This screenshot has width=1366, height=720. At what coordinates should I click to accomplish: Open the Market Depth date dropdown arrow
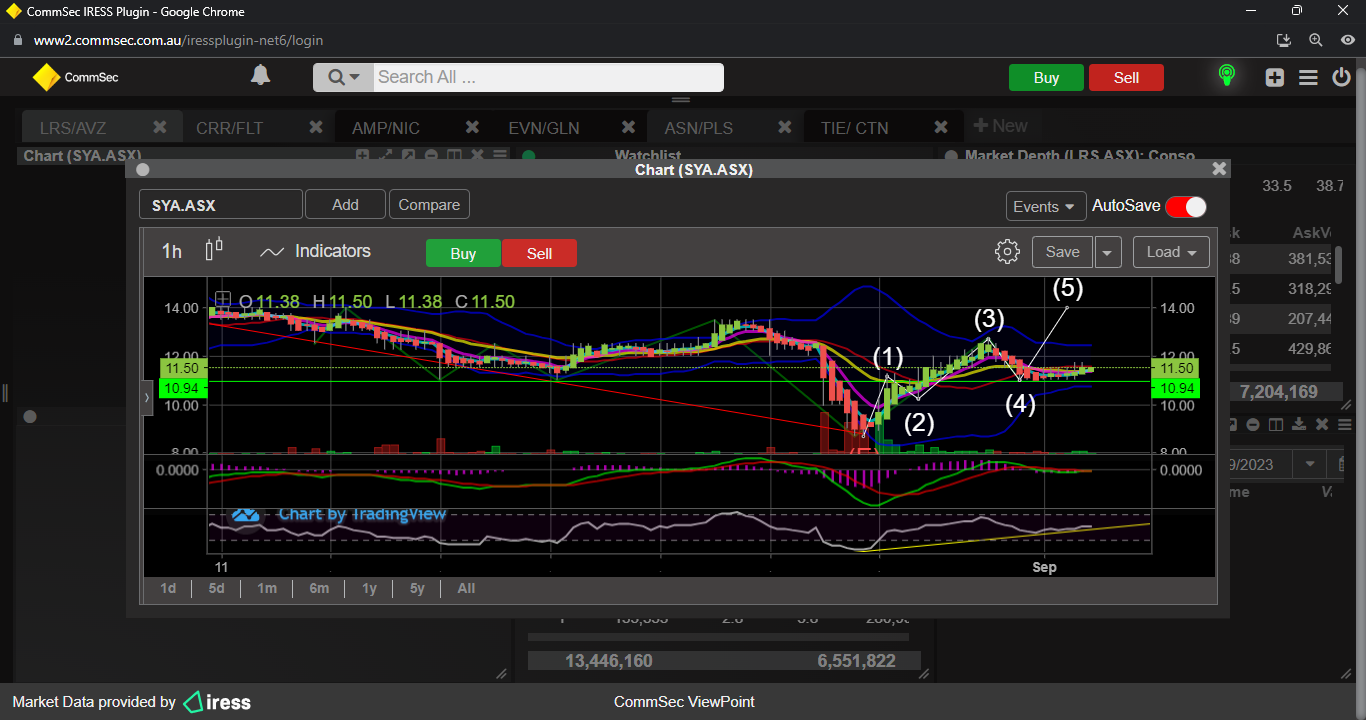[1308, 464]
